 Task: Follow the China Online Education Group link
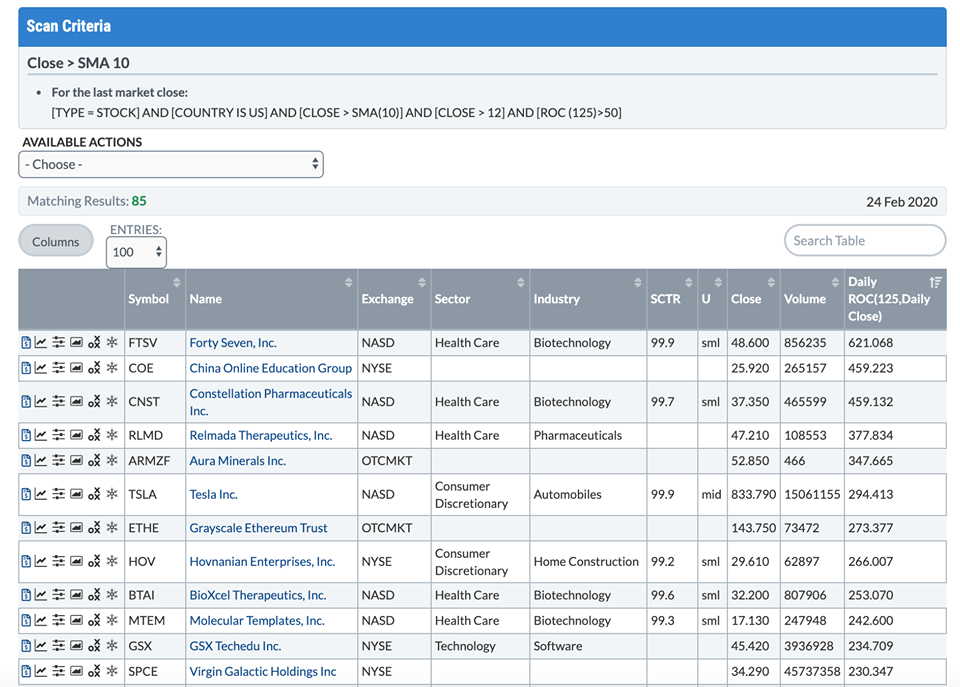click(271, 368)
